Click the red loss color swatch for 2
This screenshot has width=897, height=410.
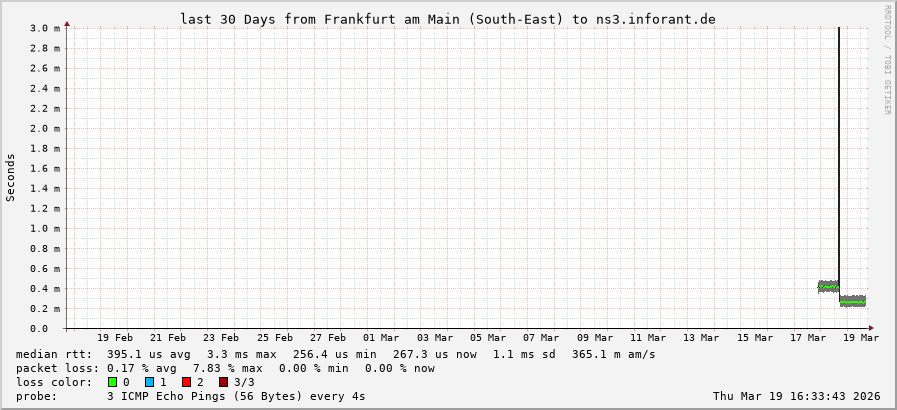pos(186,382)
